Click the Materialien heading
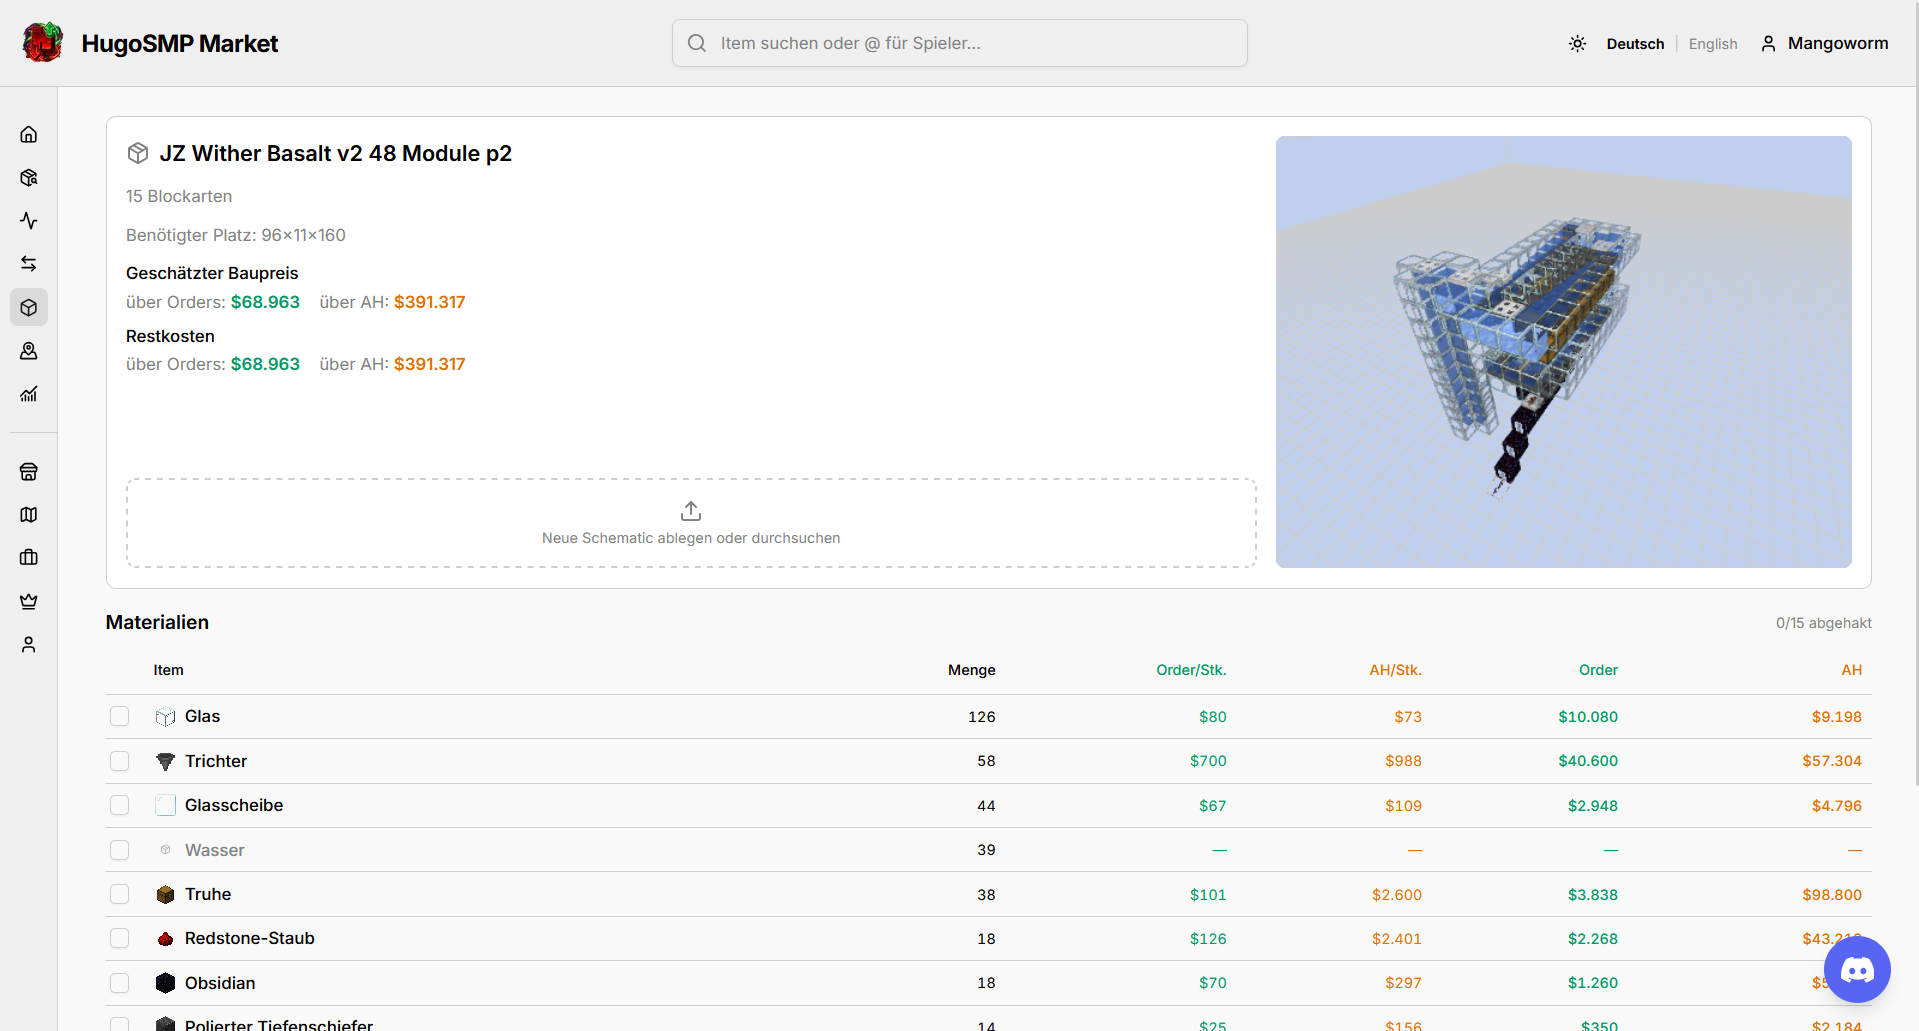 [157, 622]
